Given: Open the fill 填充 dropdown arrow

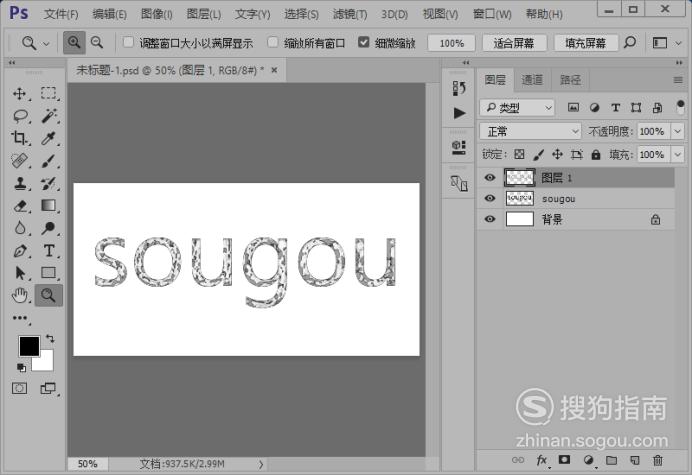Looking at the screenshot, I should (x=677, y=155).
